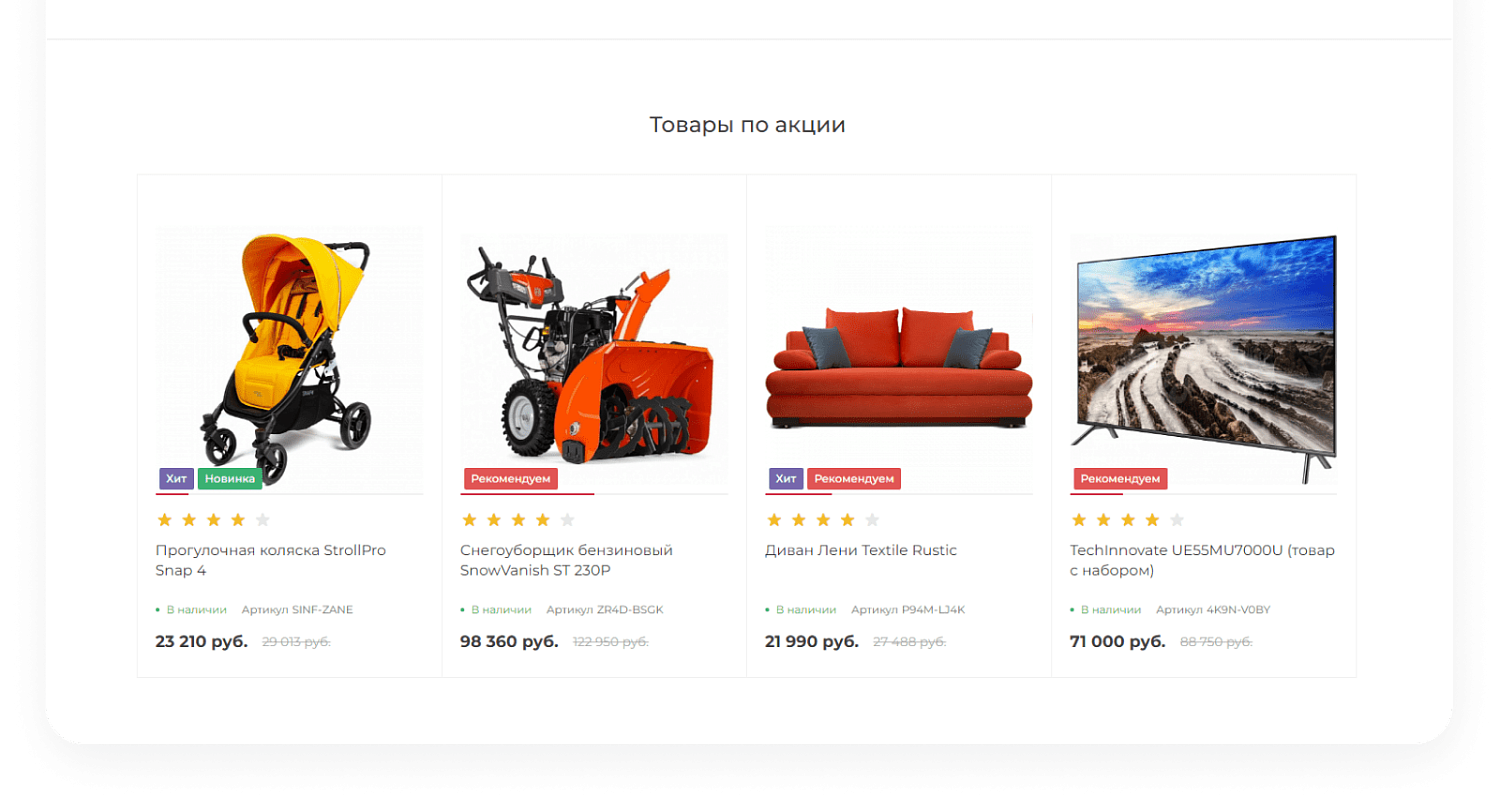
Task: Click the Рекомендуем badge on the sofa card
Action: tap(854, 479)
